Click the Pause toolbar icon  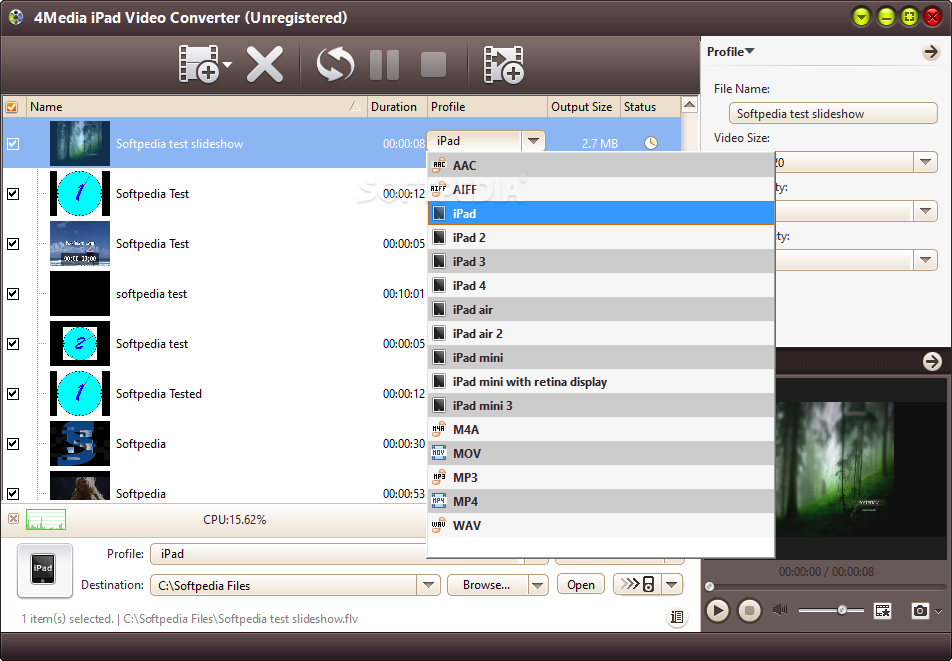[384, 64]
